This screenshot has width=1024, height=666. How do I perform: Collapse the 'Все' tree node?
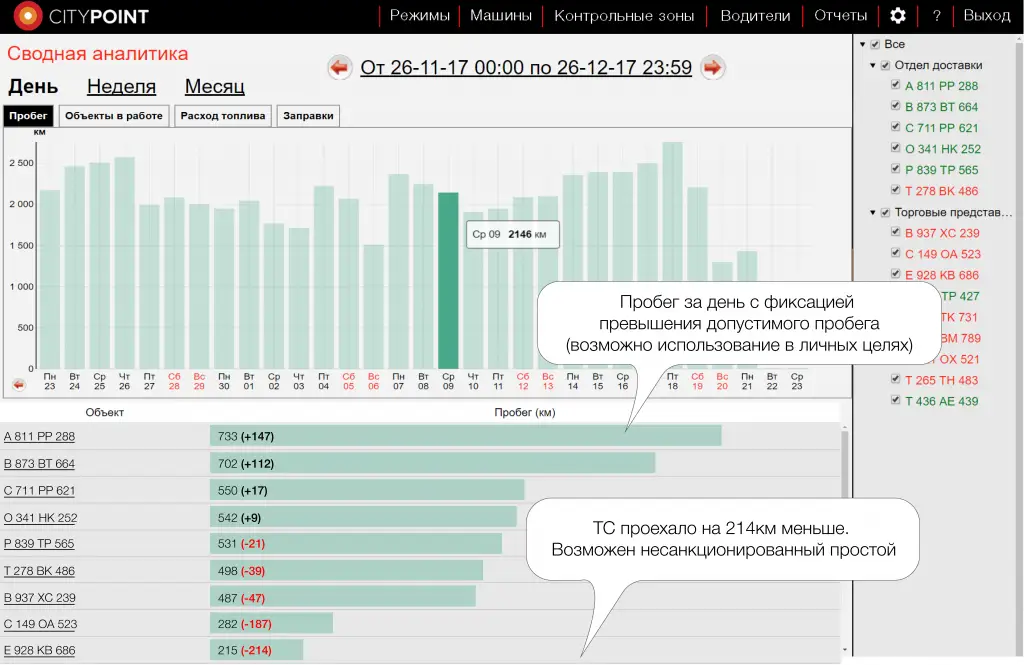(863, 45)
